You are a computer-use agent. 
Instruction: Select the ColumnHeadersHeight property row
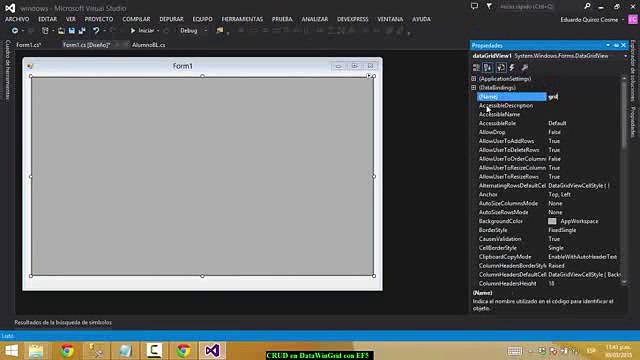(x=549, y=284)
